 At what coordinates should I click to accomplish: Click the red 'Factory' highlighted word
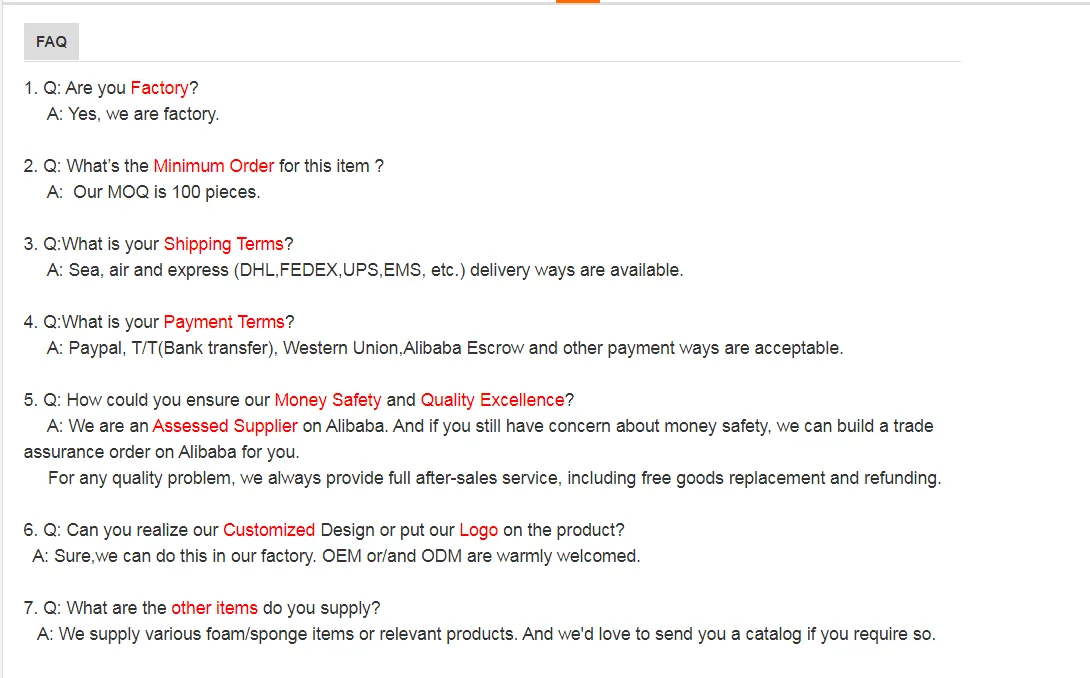click(x=159, y=88)
